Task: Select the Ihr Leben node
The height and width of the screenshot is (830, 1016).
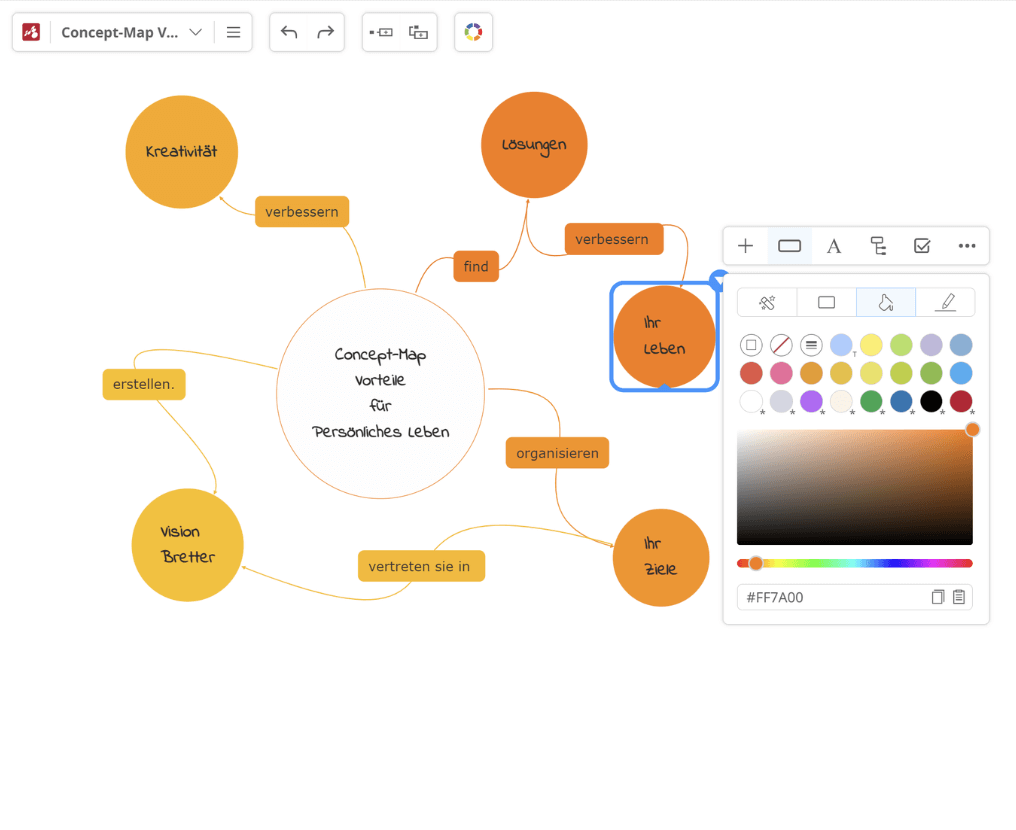Action: [x=664, y=336]
